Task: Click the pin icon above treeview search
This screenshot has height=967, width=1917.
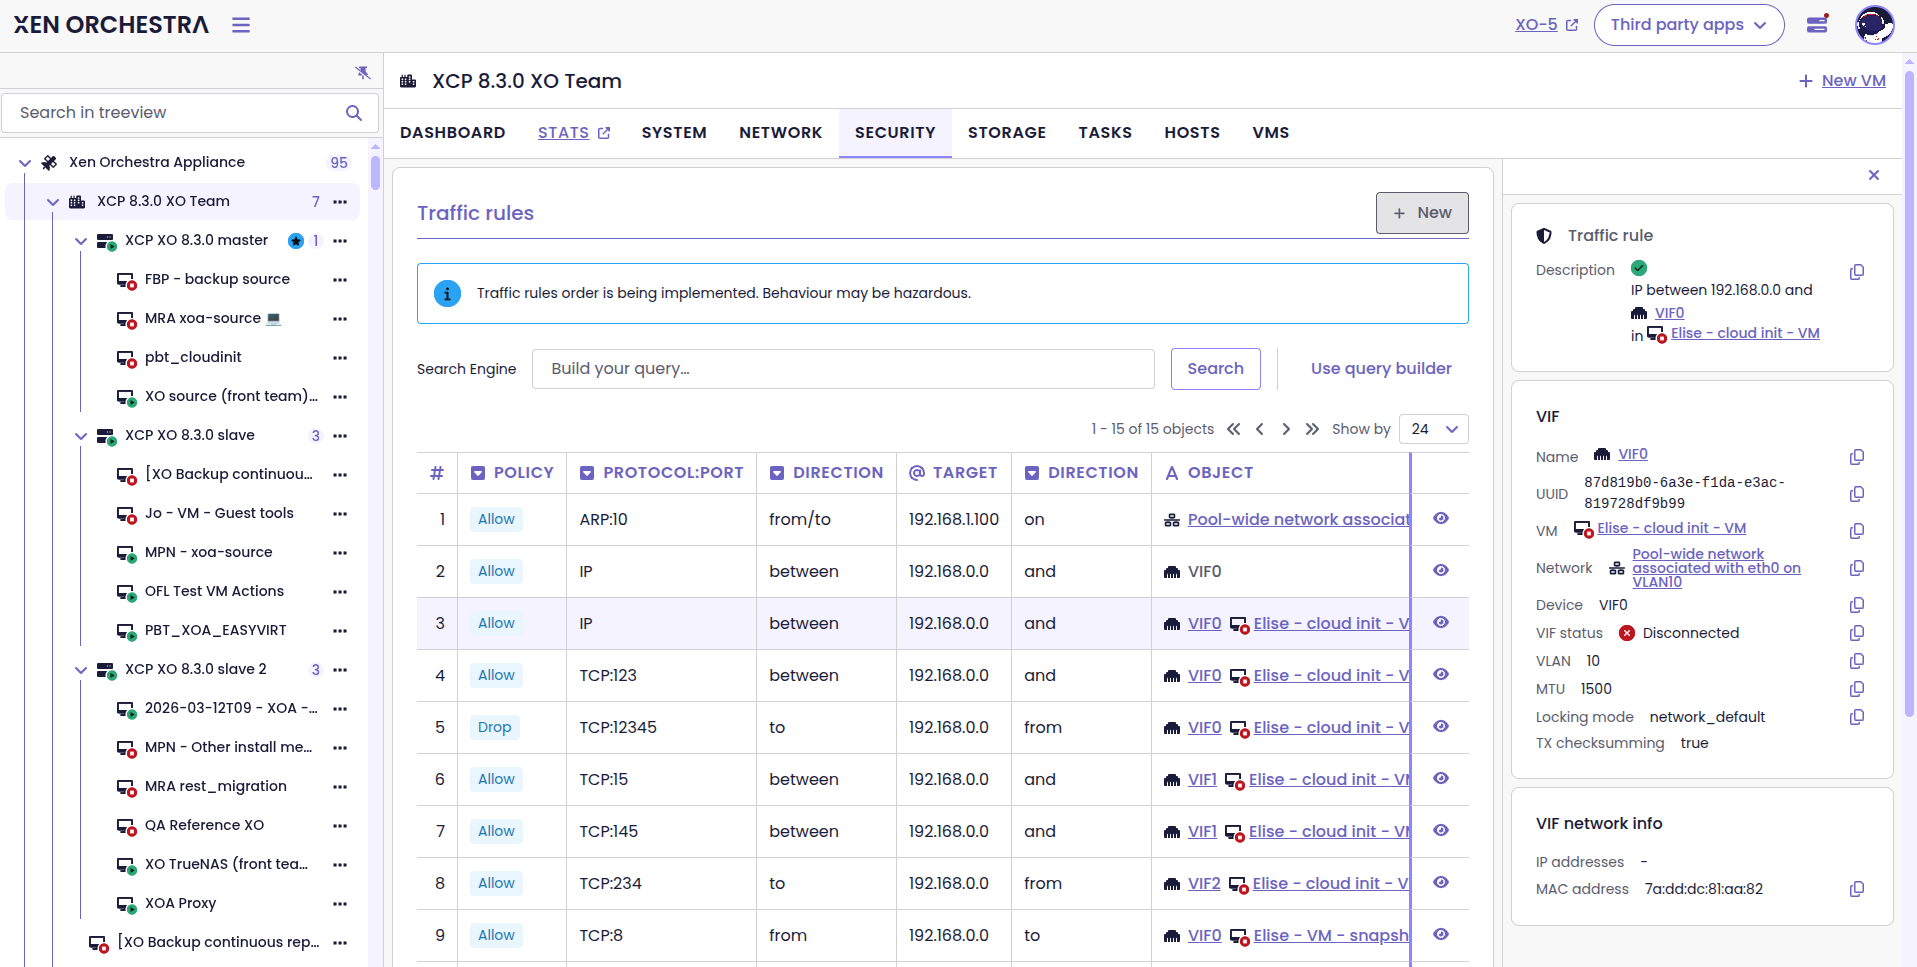Action: (362, 73)
